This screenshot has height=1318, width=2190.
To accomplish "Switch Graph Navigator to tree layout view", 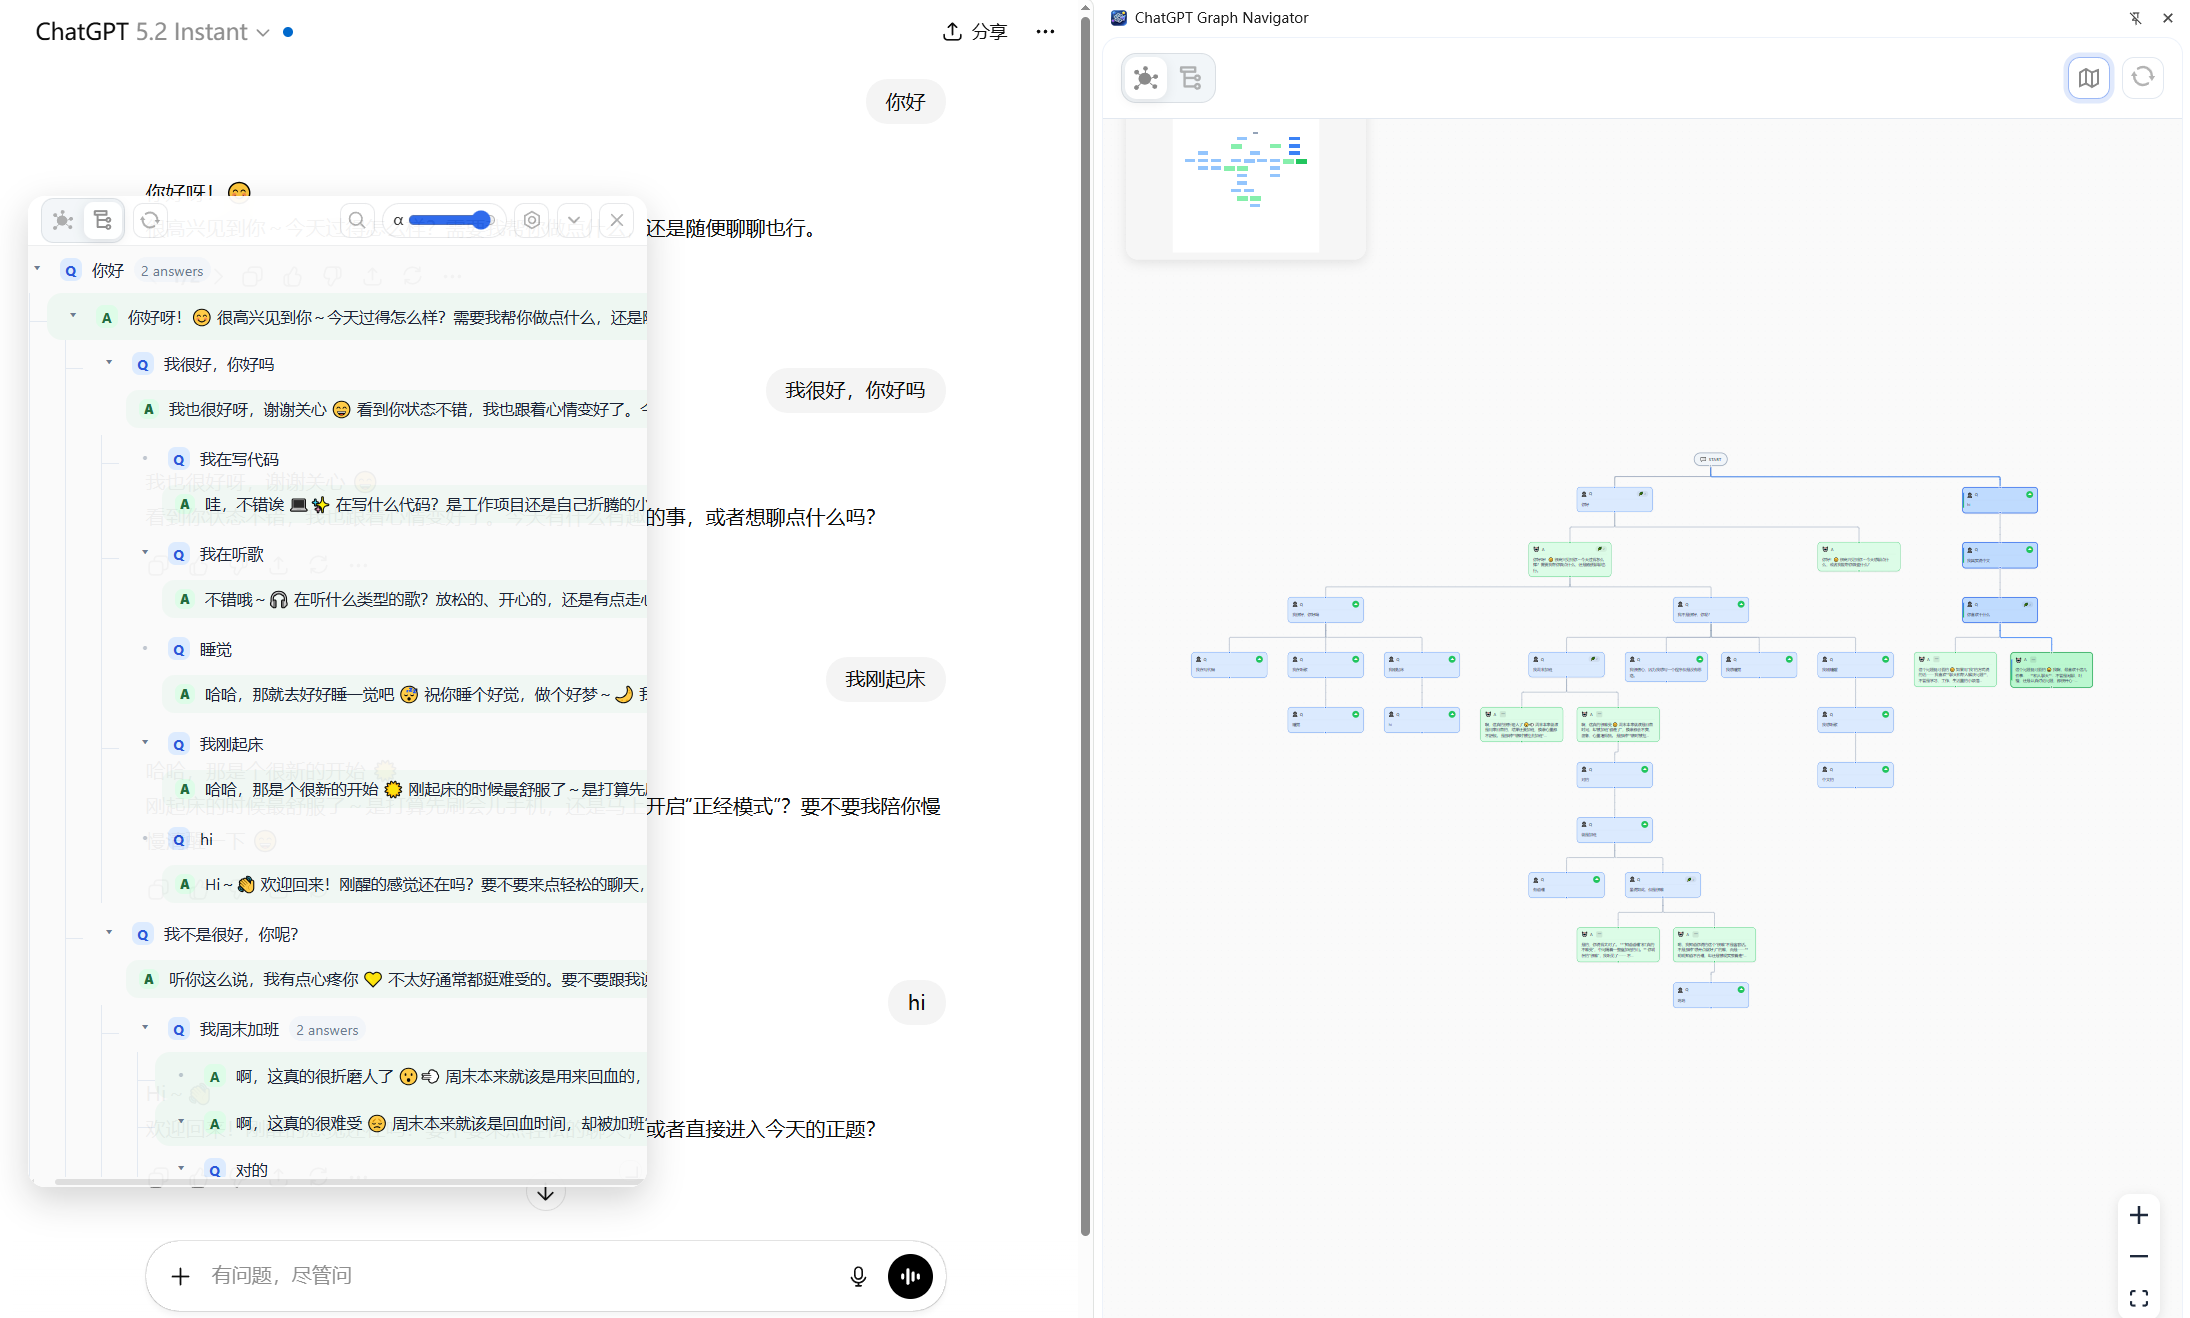I will pyautogui.click(x=1191, y=78).
